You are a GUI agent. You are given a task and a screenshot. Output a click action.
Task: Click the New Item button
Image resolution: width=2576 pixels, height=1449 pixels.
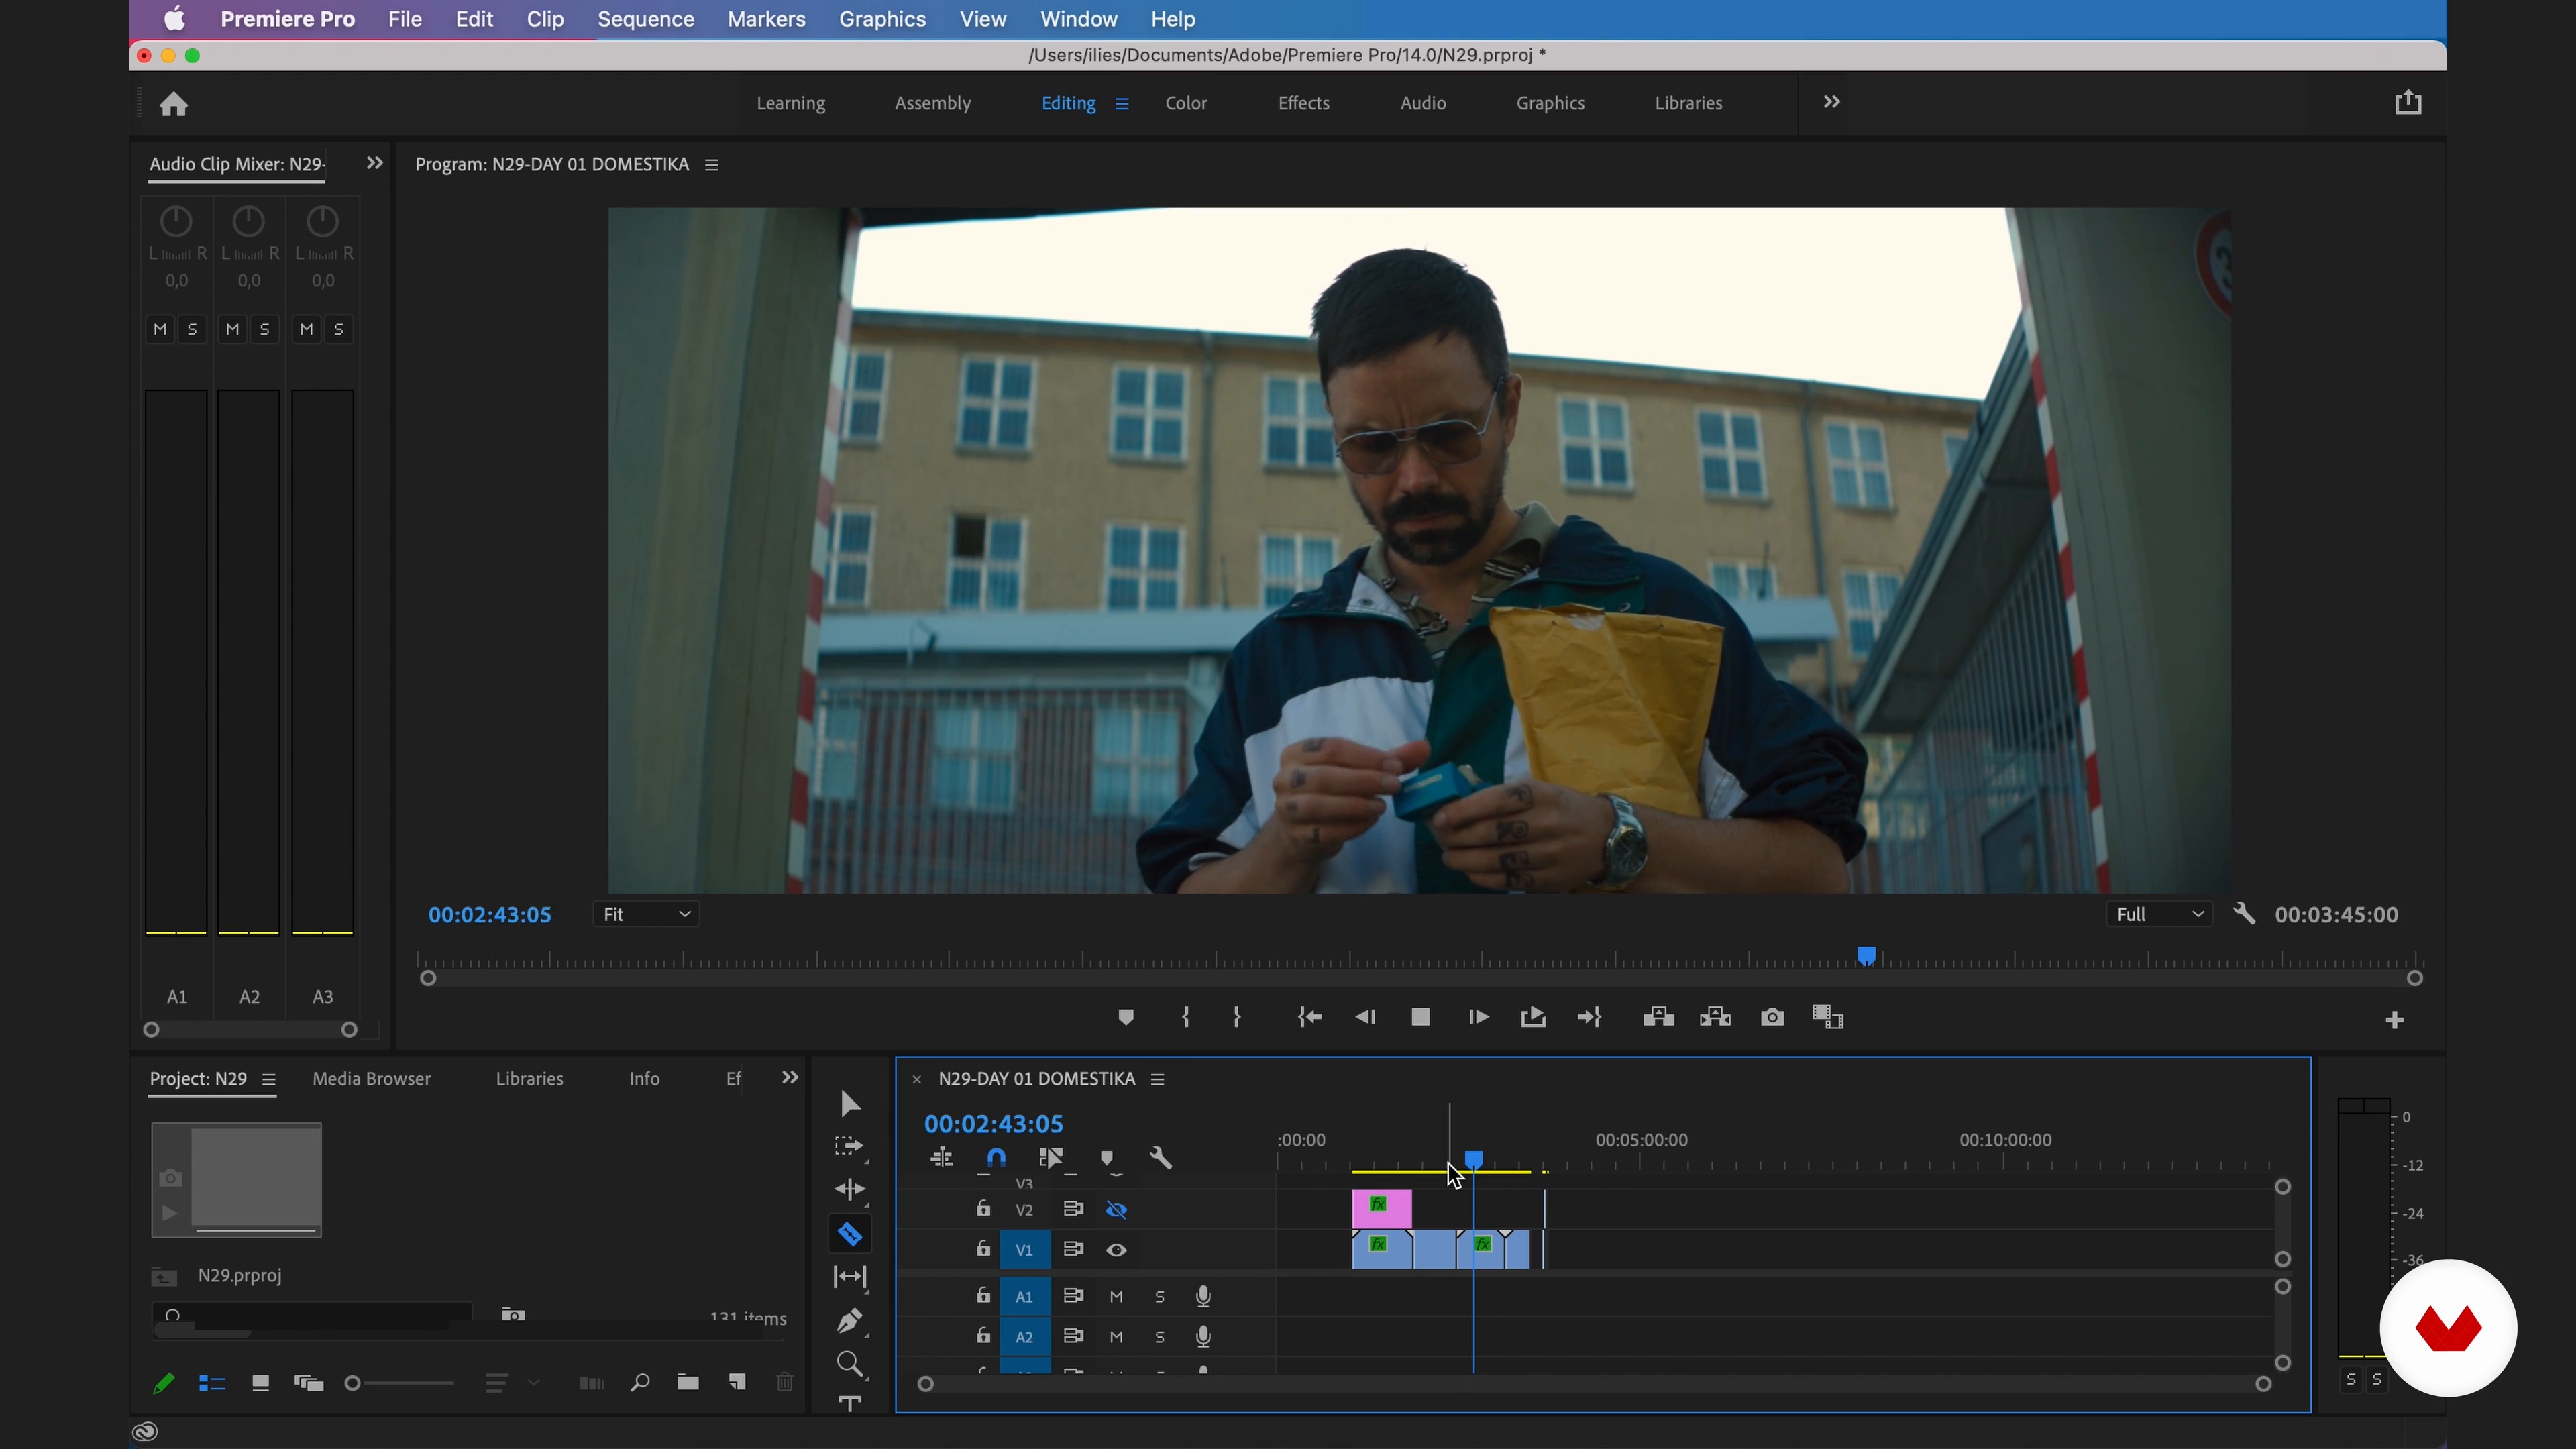[737, 1382]
